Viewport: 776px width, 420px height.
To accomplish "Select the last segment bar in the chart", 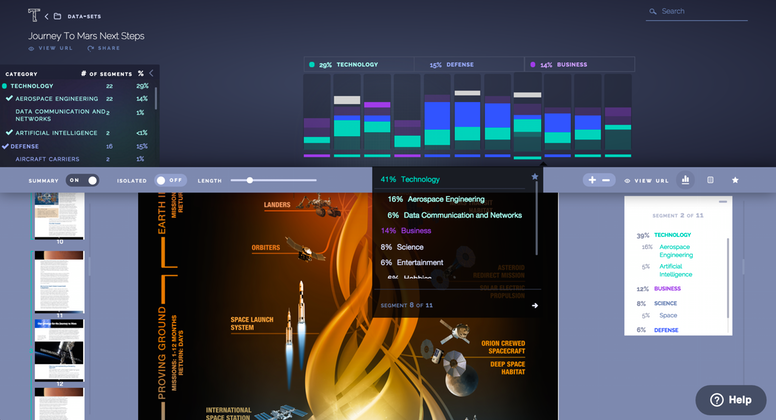I will coord(618,116).
